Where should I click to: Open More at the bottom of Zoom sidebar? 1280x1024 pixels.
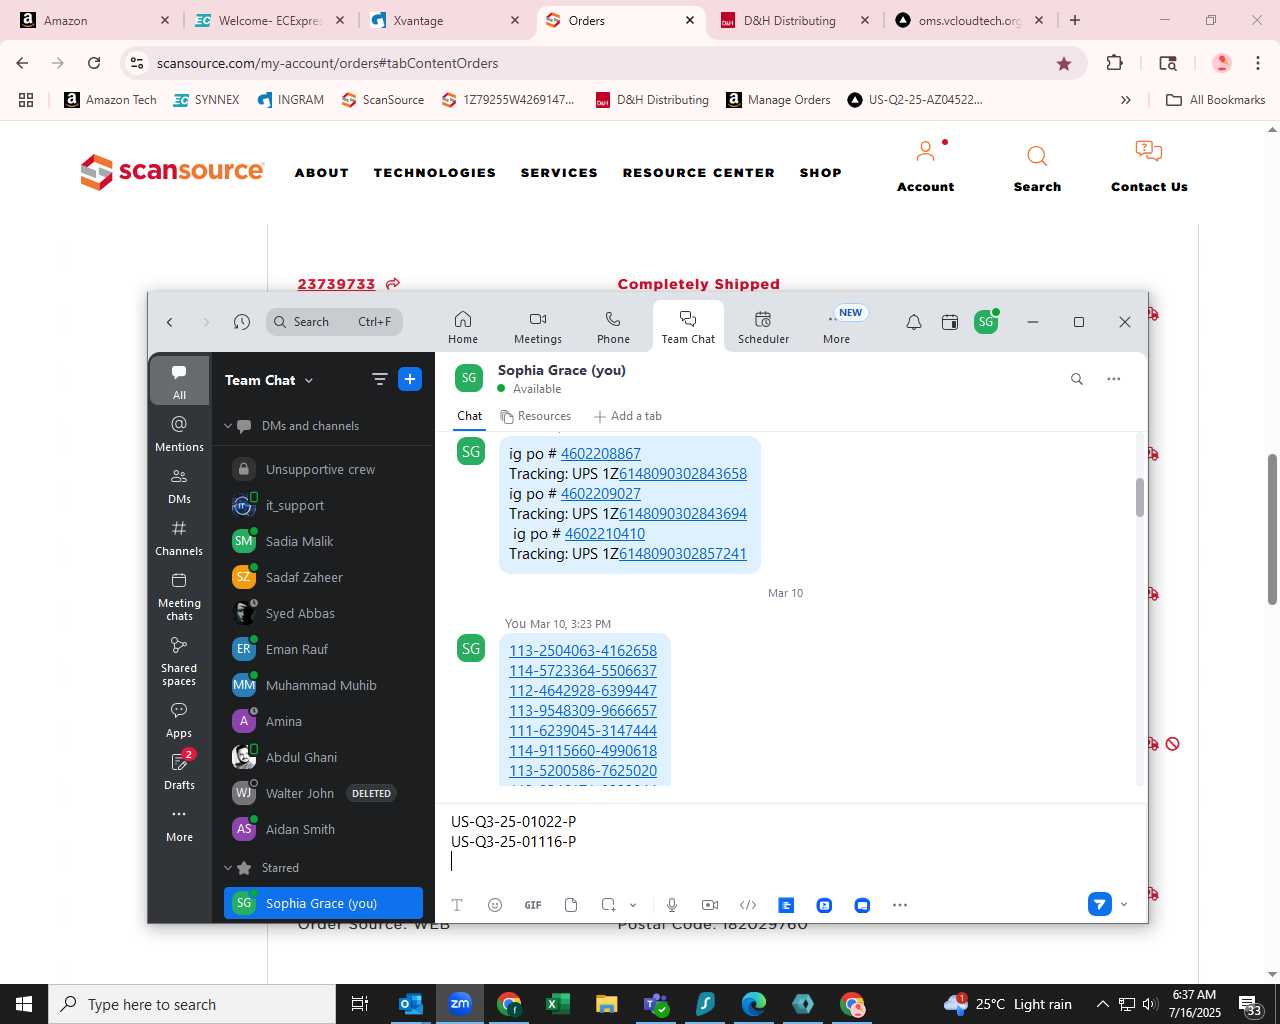click(180, 824)
